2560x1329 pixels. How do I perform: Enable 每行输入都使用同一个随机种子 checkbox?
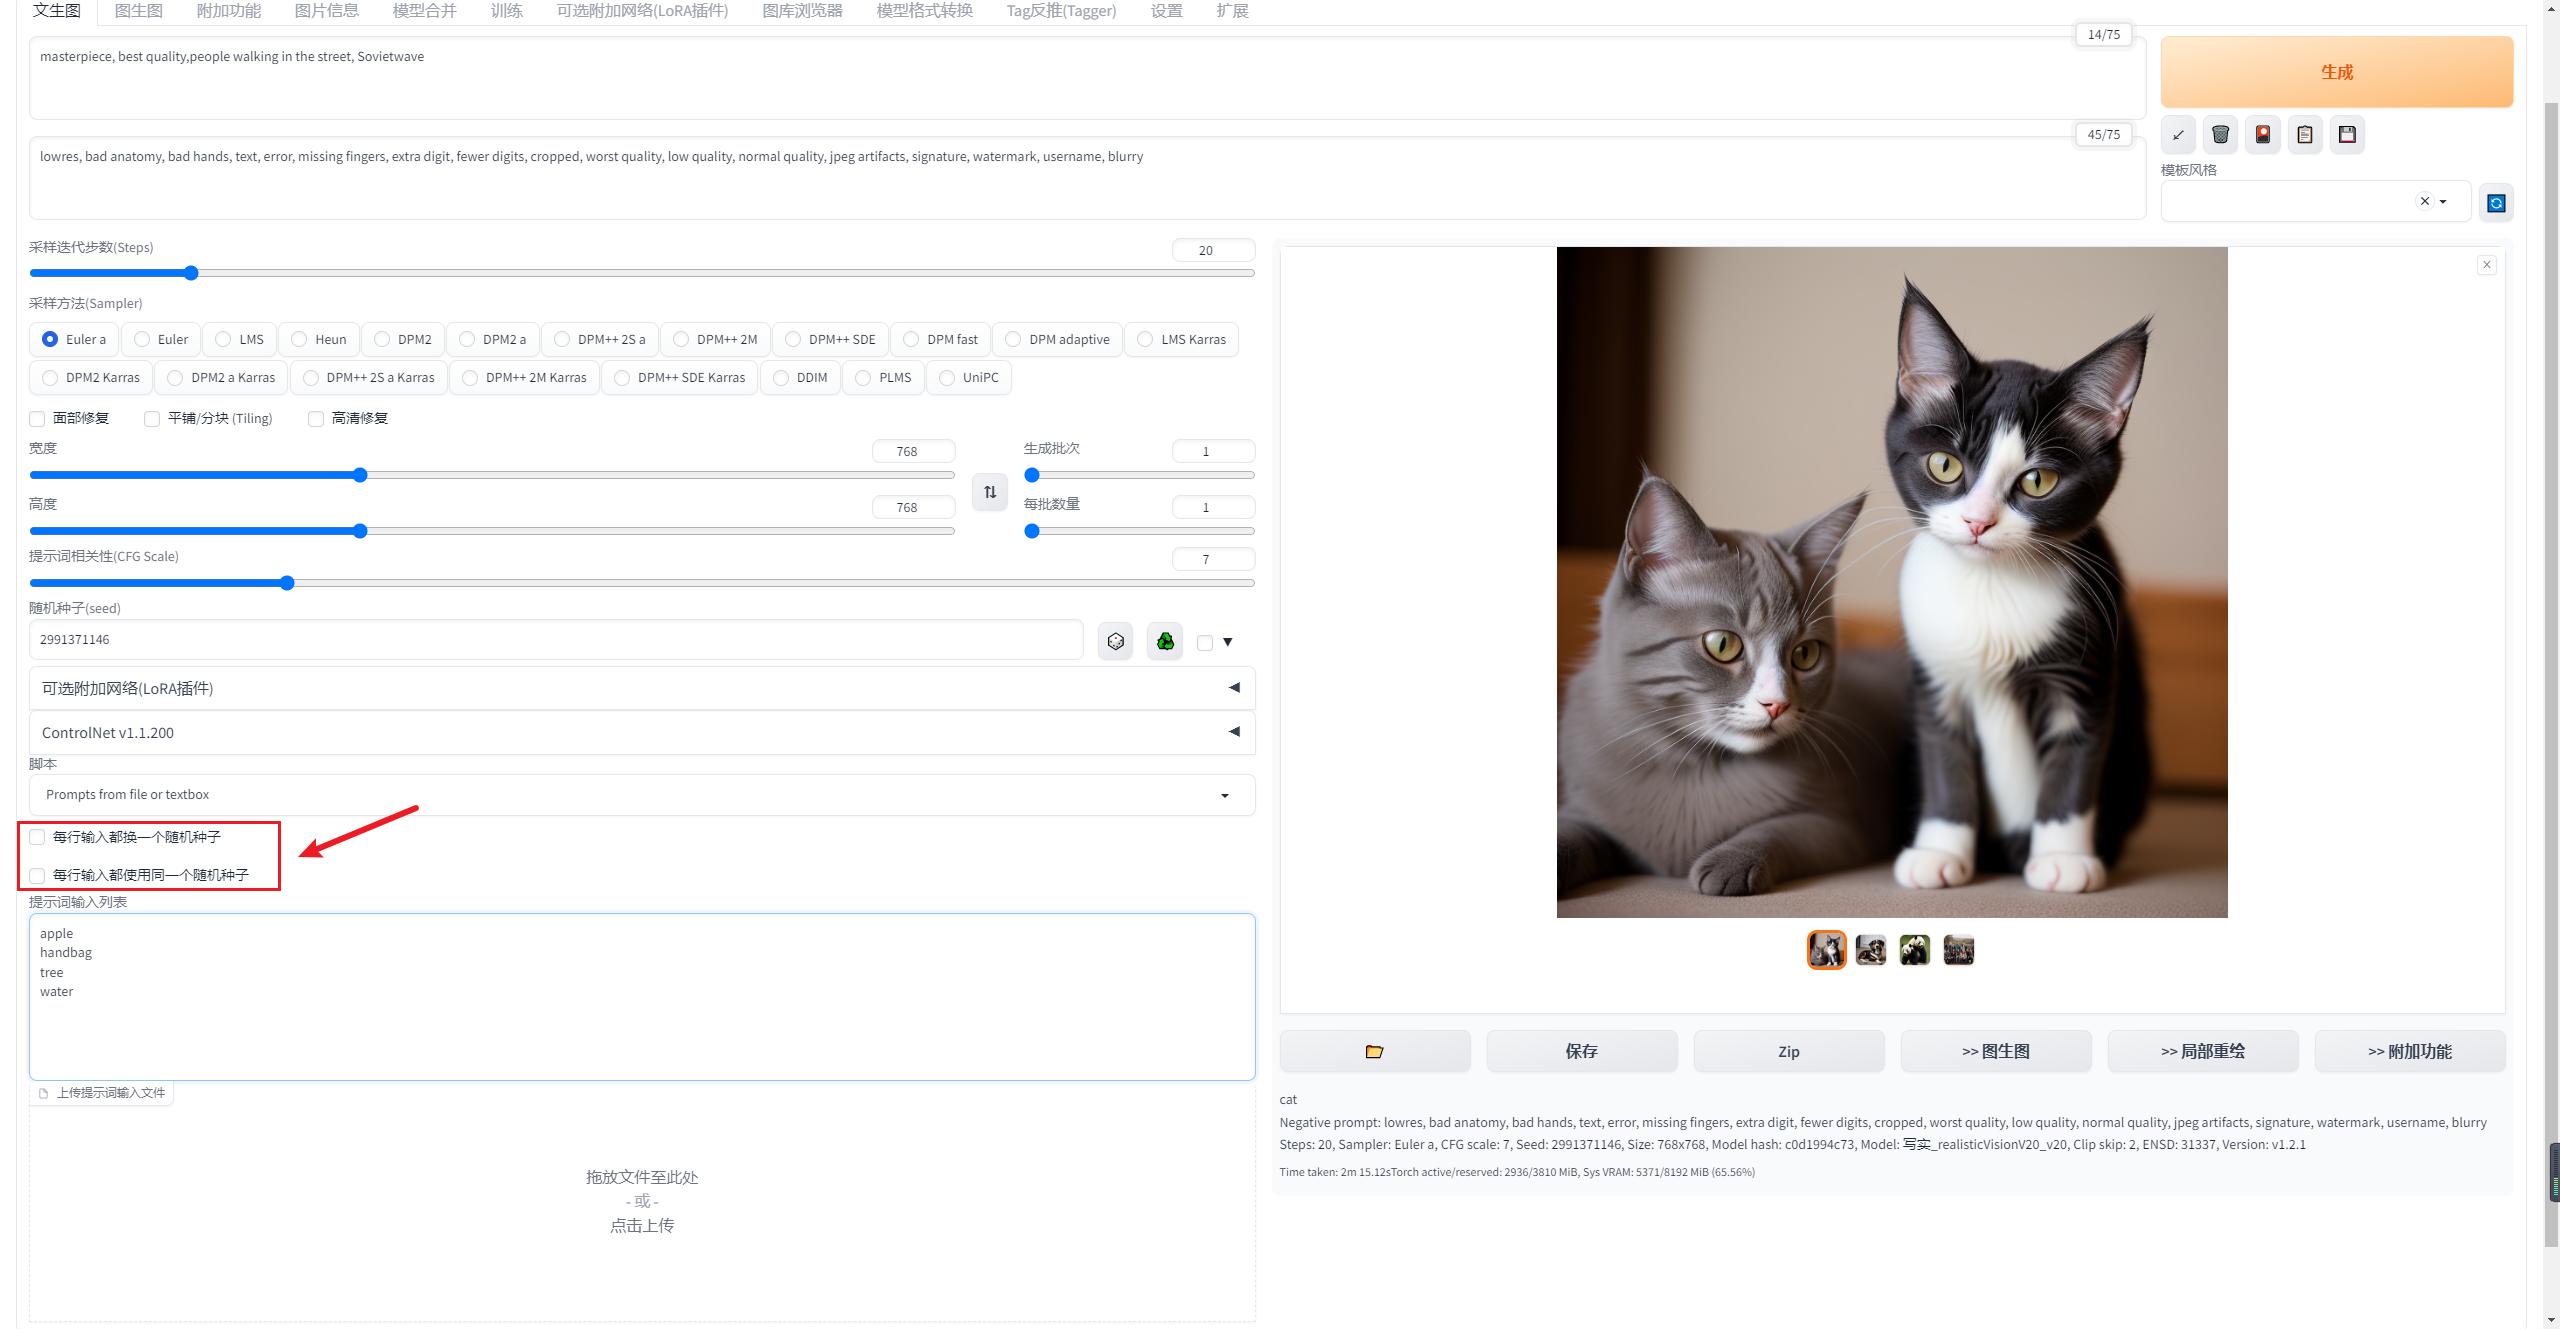37,875
